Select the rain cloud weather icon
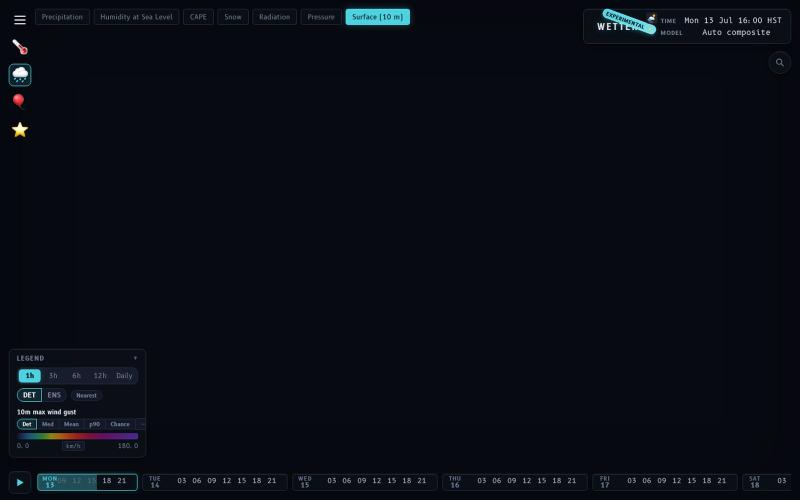Screen dimensions: 800x500 point(20,75)
